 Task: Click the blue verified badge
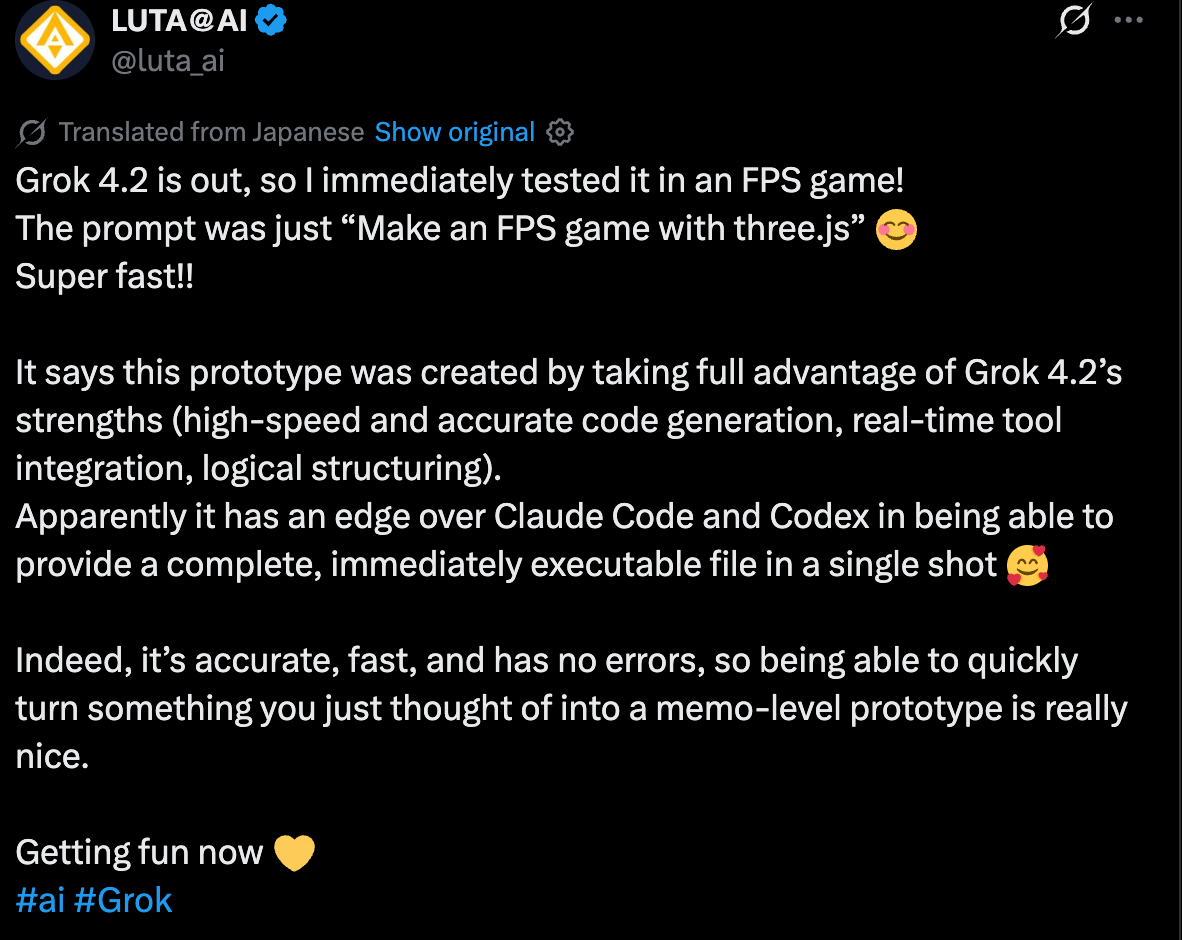(x=273, y=21)
